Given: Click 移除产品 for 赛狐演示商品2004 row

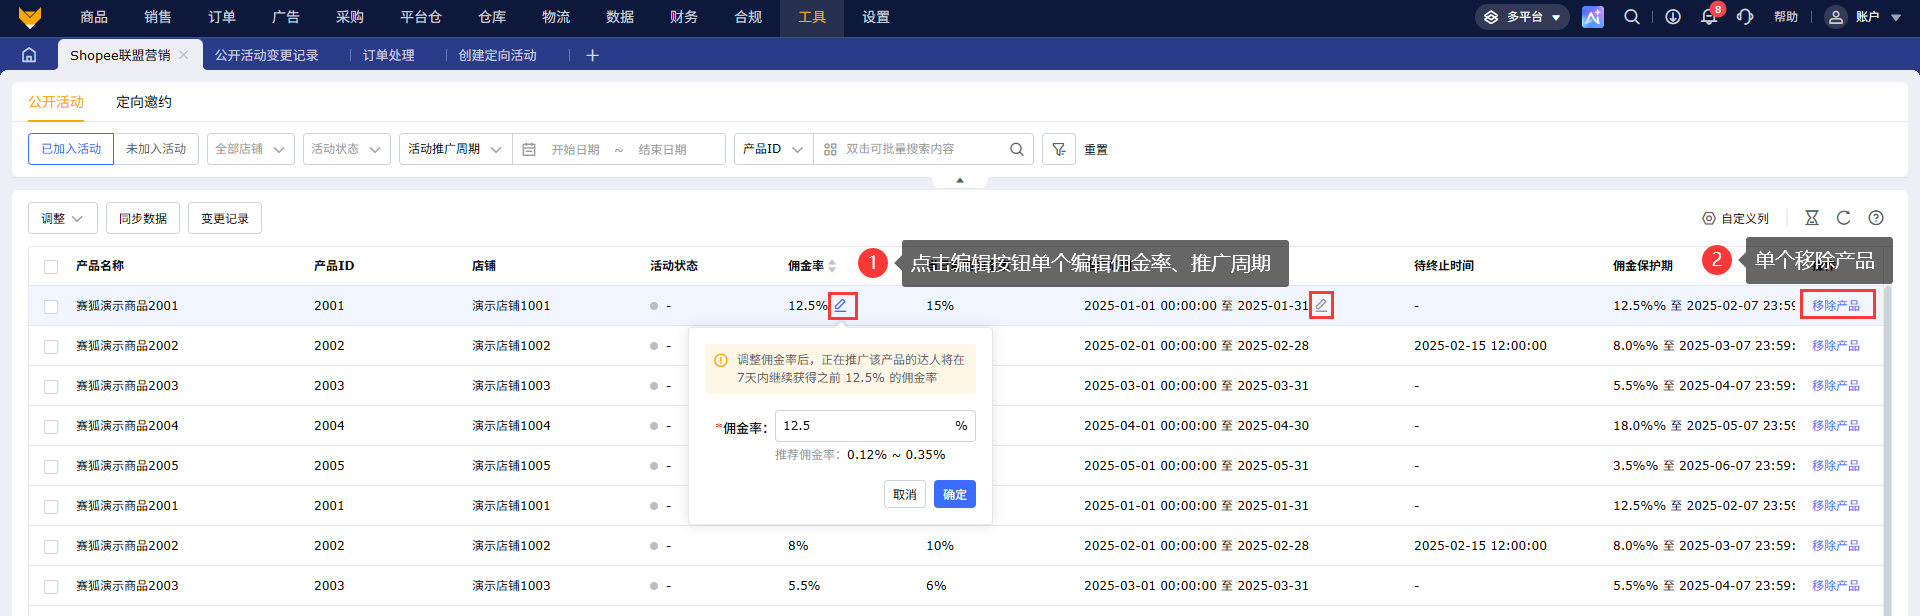Looking at the screenshot, I should (1836, 426).
